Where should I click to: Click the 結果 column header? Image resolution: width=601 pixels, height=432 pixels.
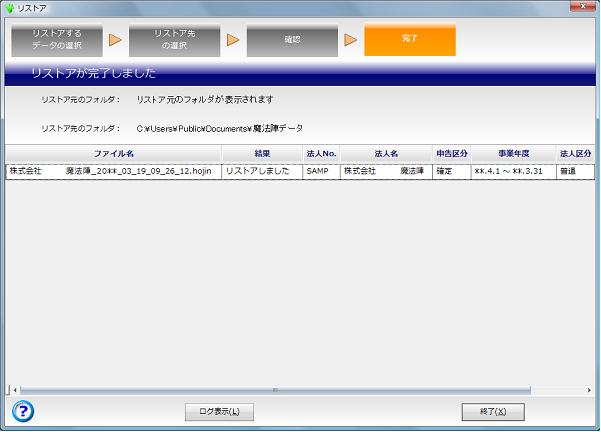[262, 154]
